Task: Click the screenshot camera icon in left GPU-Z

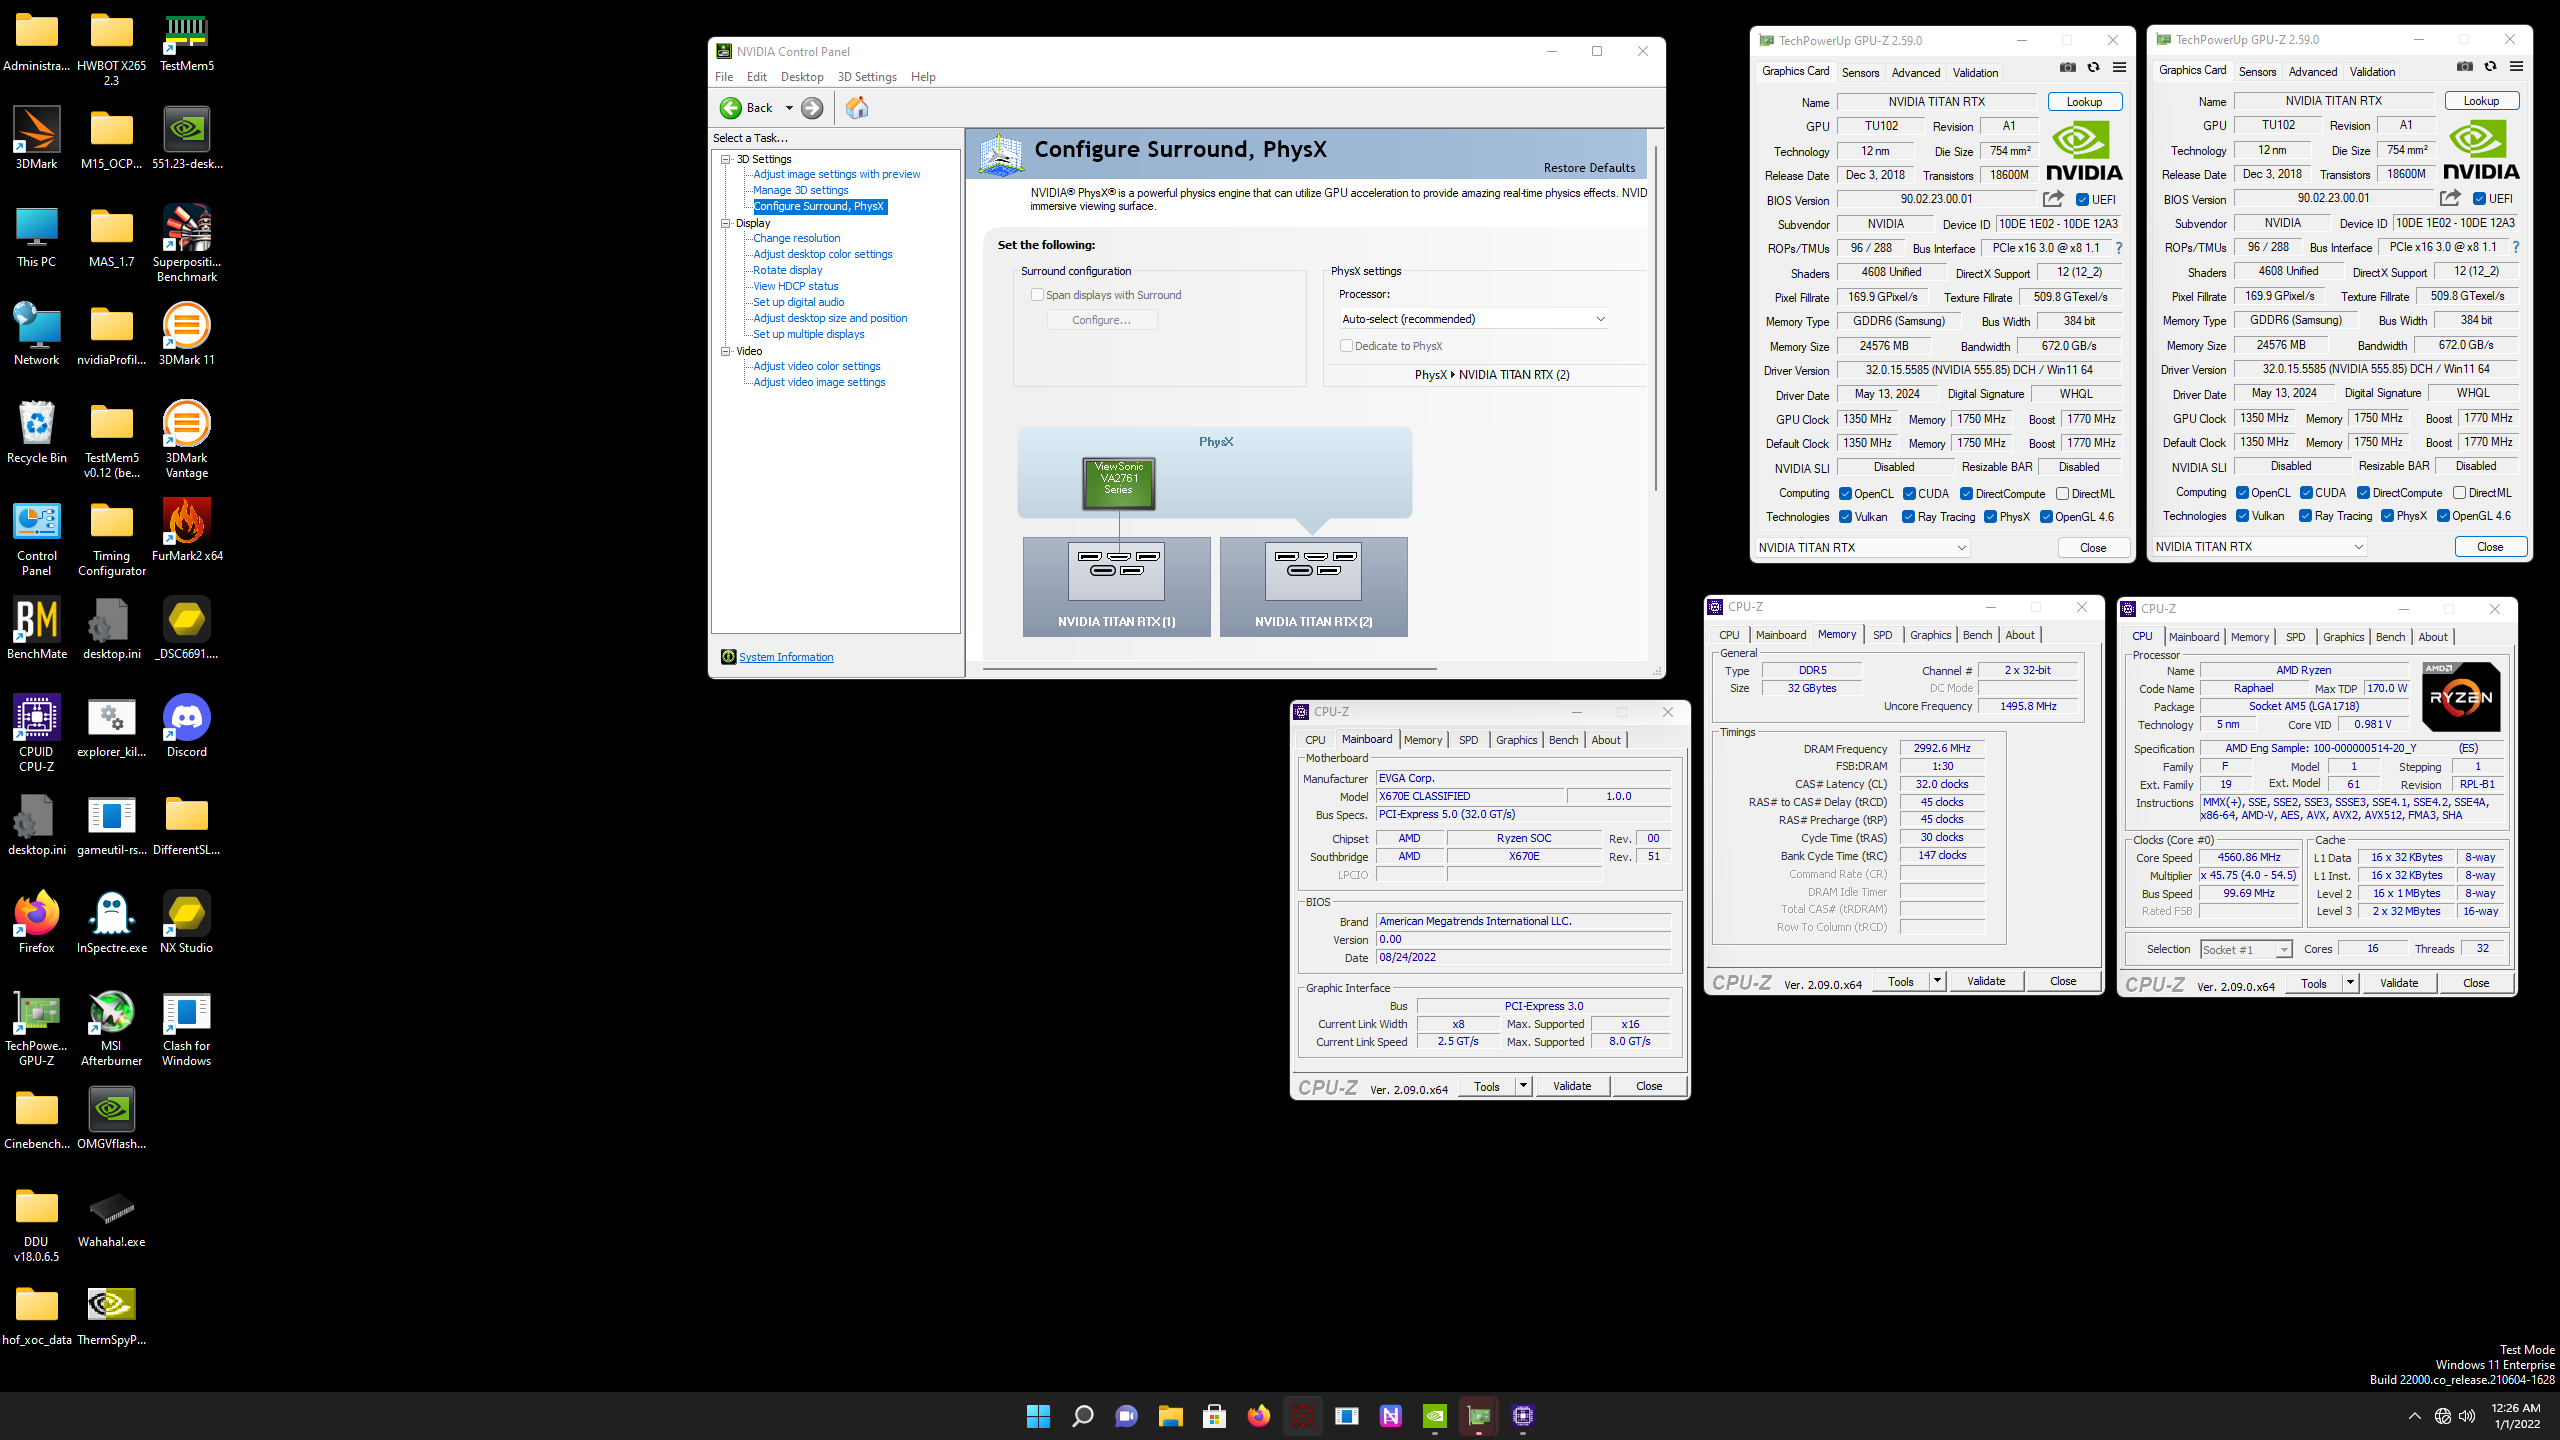Action: pos(2068,68)
